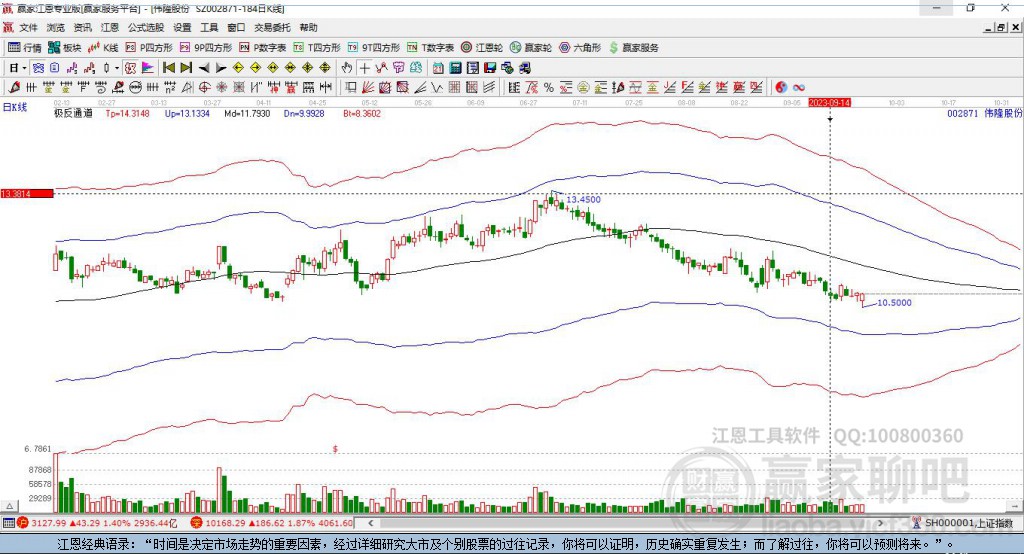Viewport: 1024px width, 554px height.
Task: Toggle the crosshair cursor tool
Action: [x=364, y=68]
